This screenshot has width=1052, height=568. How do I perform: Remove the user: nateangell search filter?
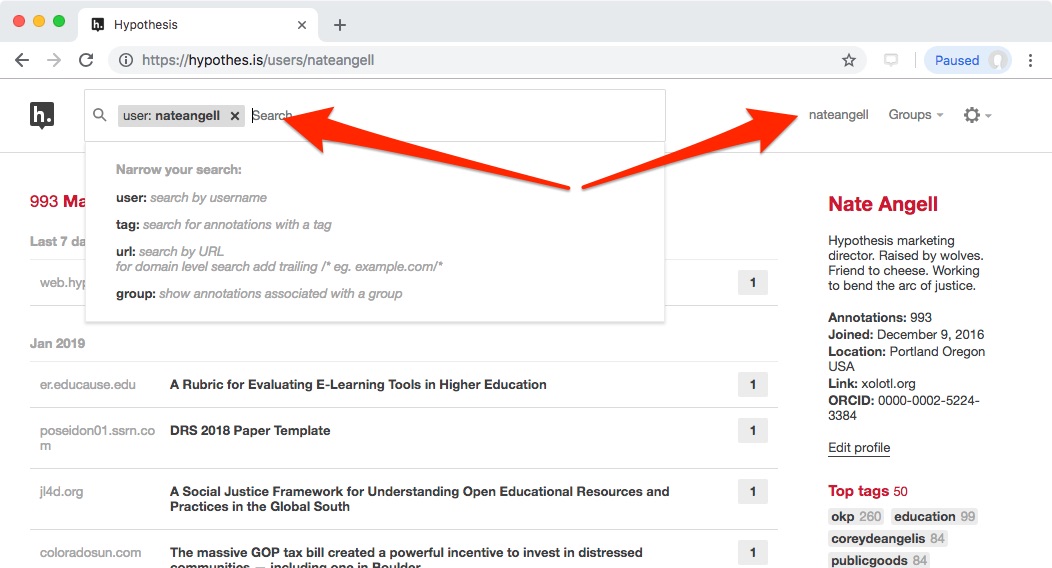click(x=235, y=116)
